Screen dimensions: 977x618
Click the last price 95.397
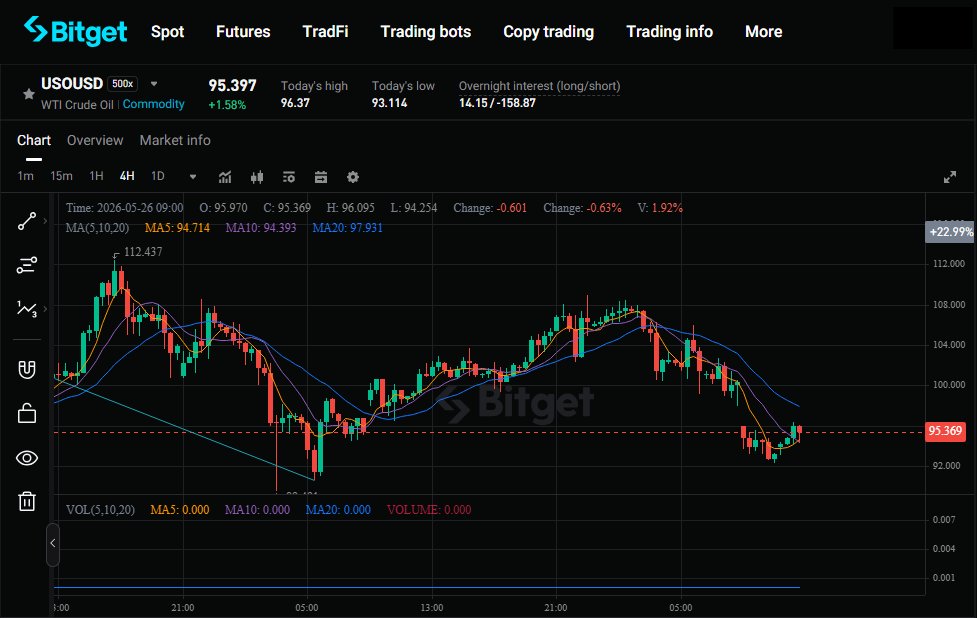(232, 85)
